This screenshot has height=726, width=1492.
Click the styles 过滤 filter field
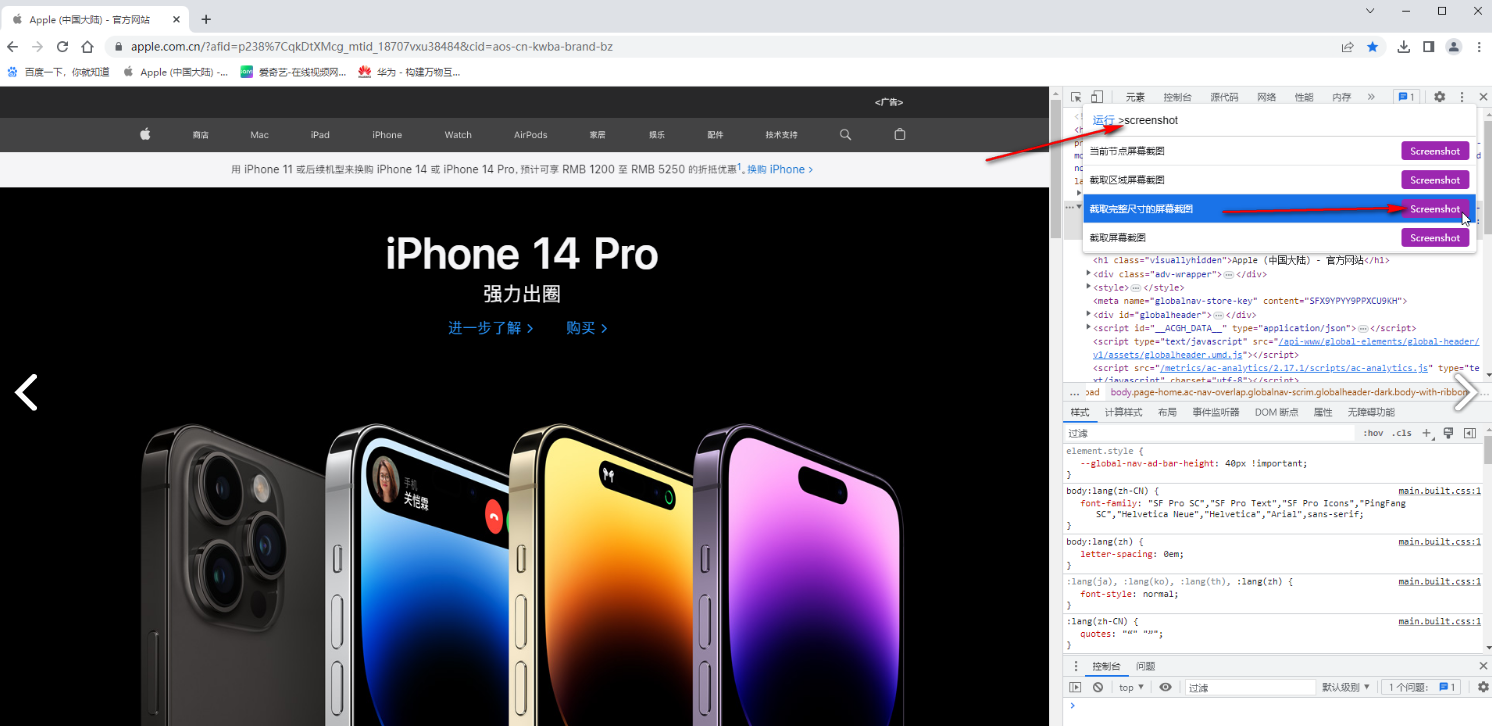[1210, 433]
